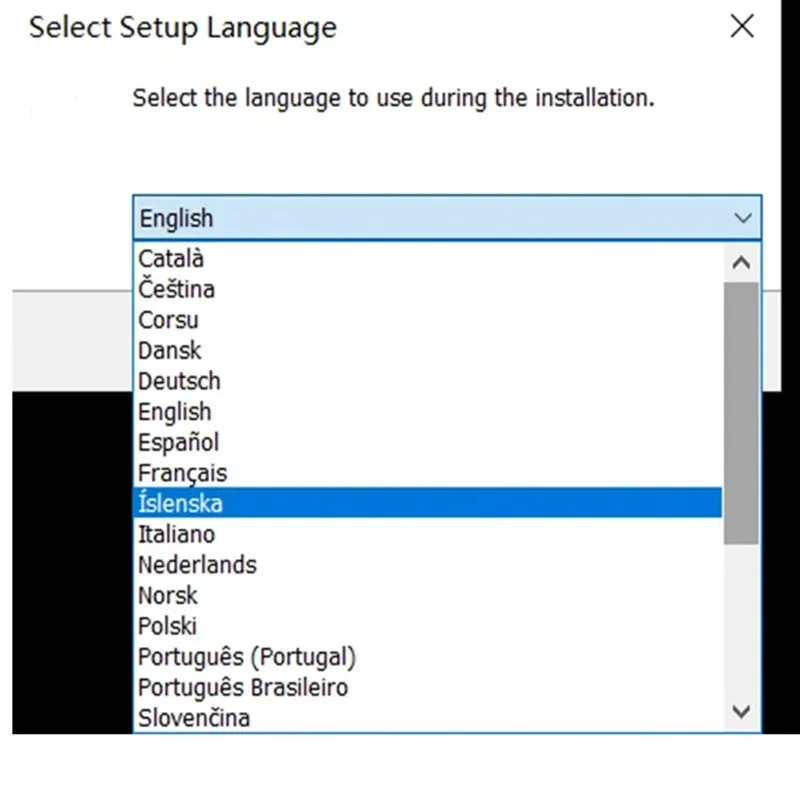Image resolution: width=800 pixels, height=800 pixels.
Task: Pick Corsu as setup language
Action: (x=168, y=320)
